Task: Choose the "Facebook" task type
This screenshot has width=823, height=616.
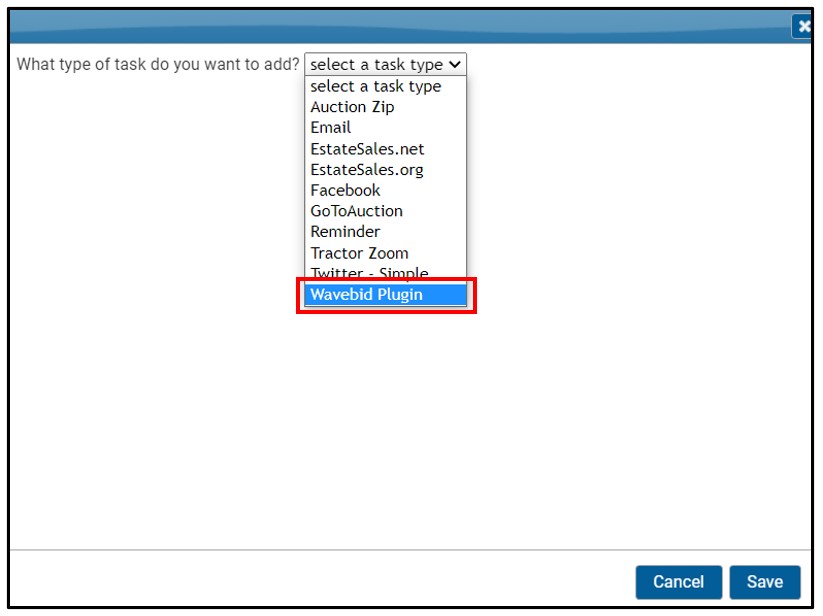Action: [x=341, y=190]
